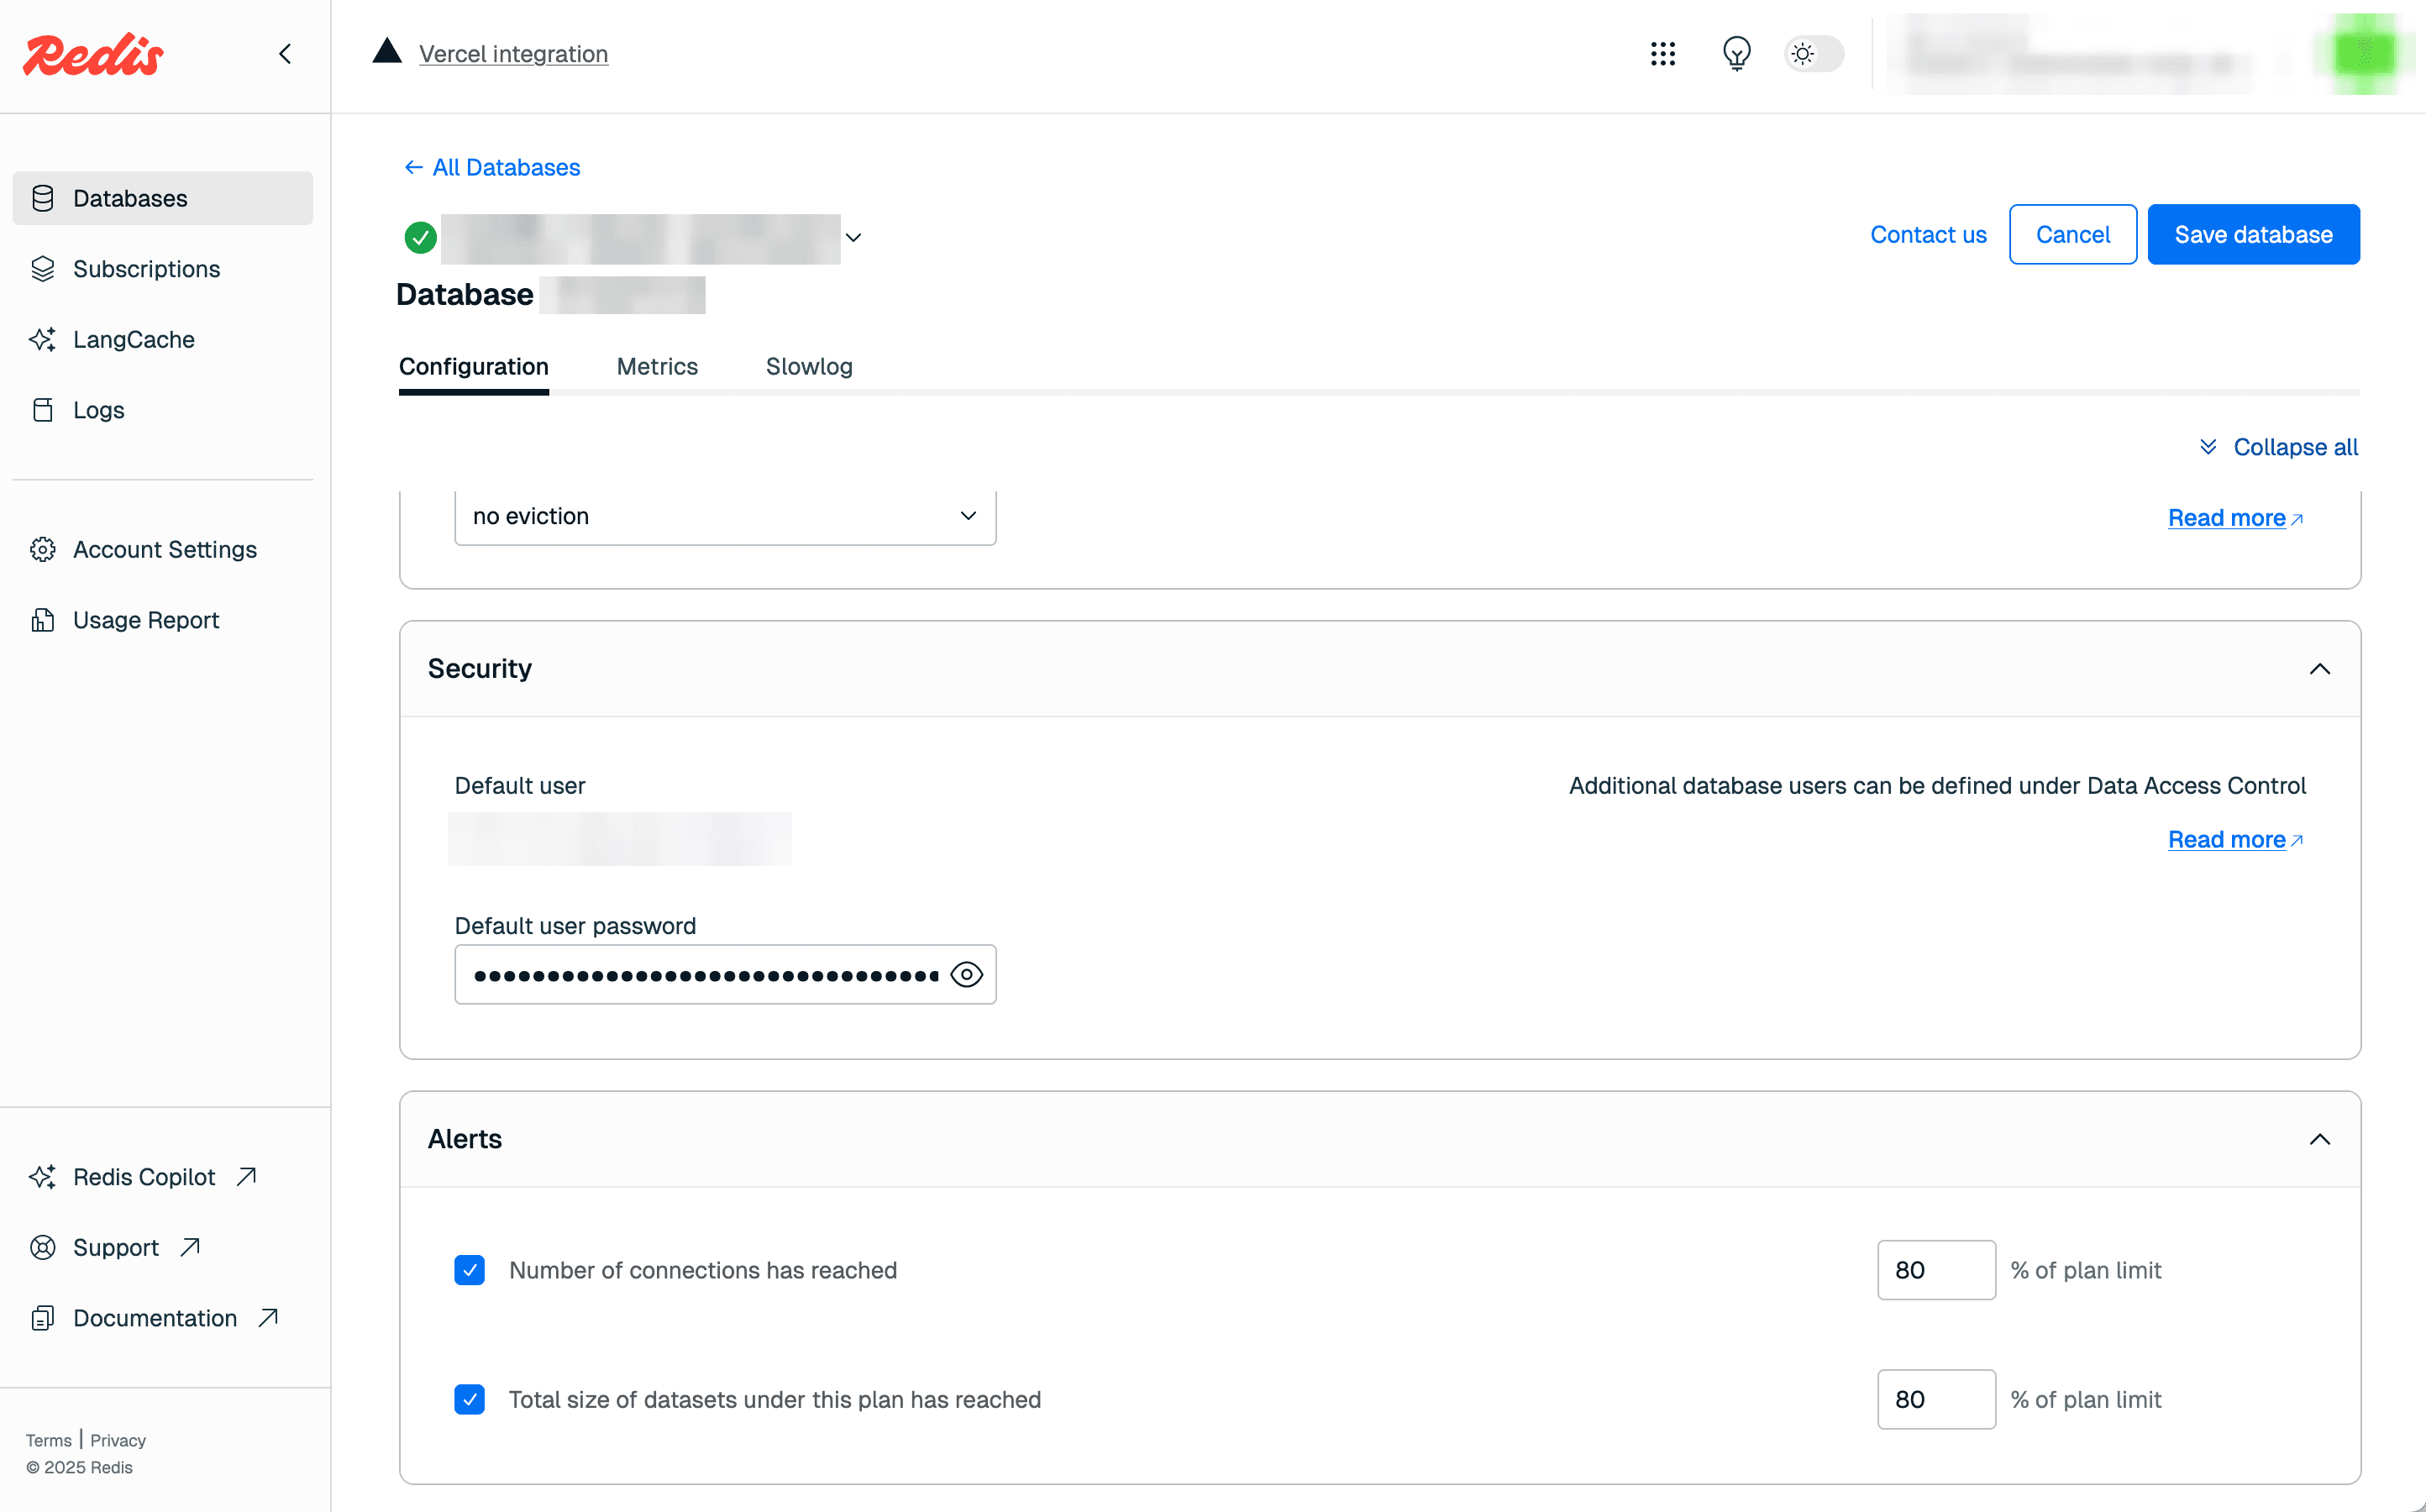Open the apps grid menu
Viewport: 2426px width, 1512px height.
(1662, 54)
